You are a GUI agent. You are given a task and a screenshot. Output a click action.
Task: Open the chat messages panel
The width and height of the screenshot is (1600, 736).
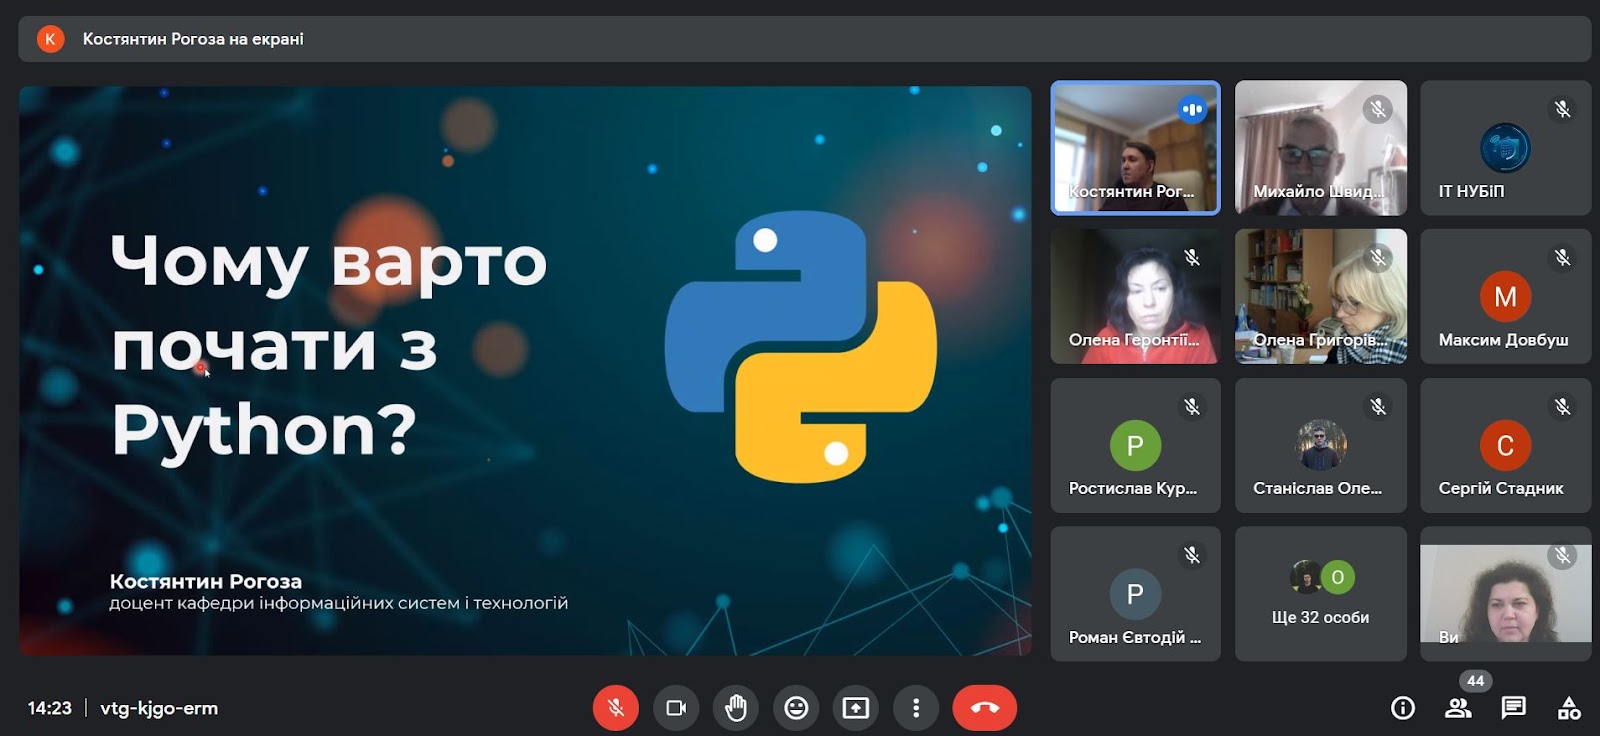point(1514,708)
